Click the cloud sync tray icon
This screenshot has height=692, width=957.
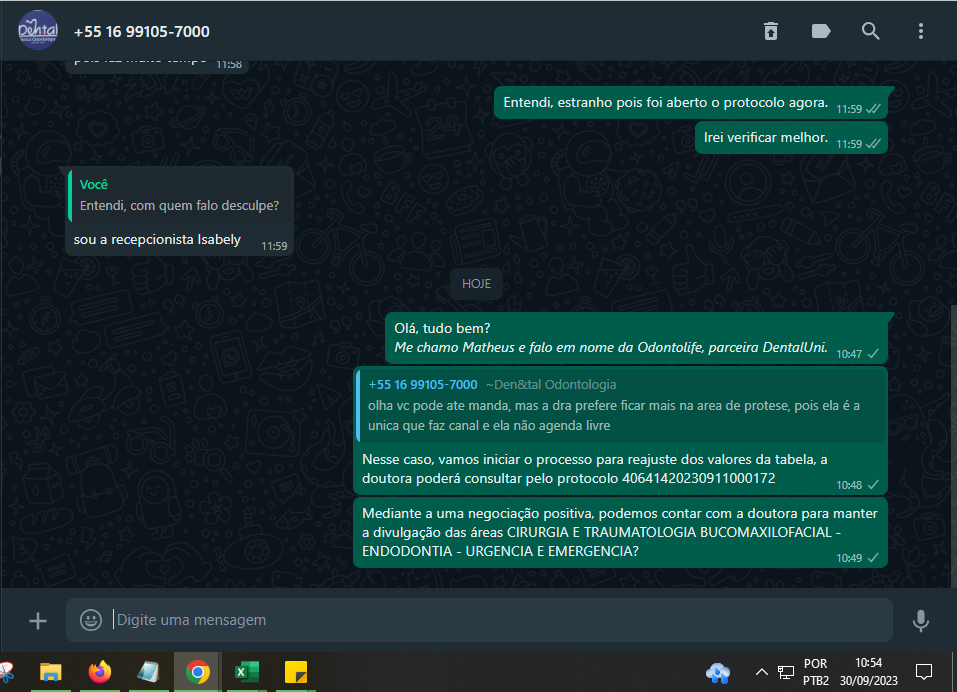tap(718, 672)
